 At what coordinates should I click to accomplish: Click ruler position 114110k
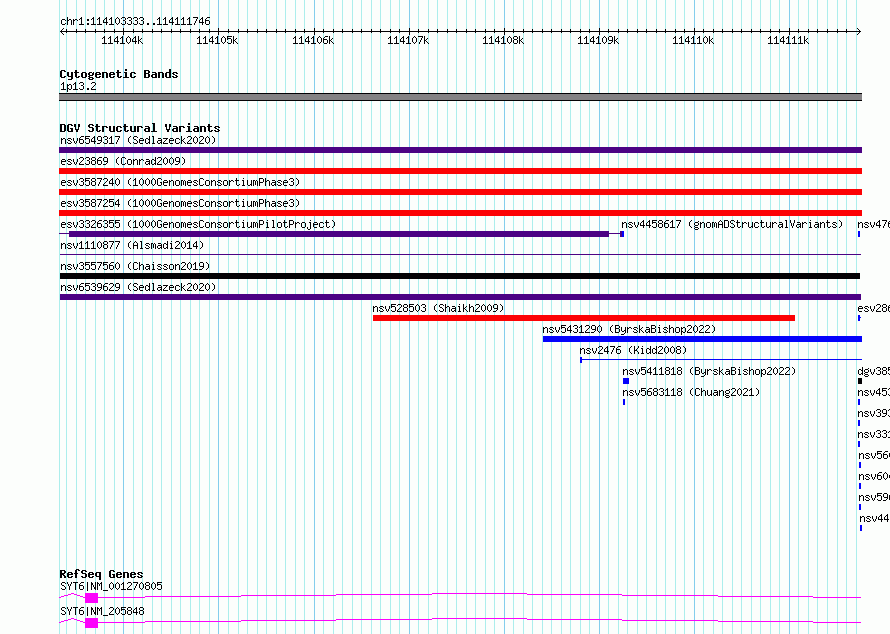pos(693,40)
